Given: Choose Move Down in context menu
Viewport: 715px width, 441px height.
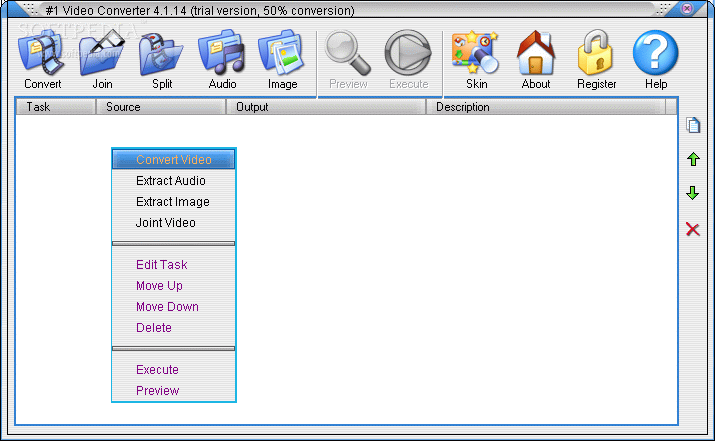Looking at the screenshot, I should click(174, 306).
